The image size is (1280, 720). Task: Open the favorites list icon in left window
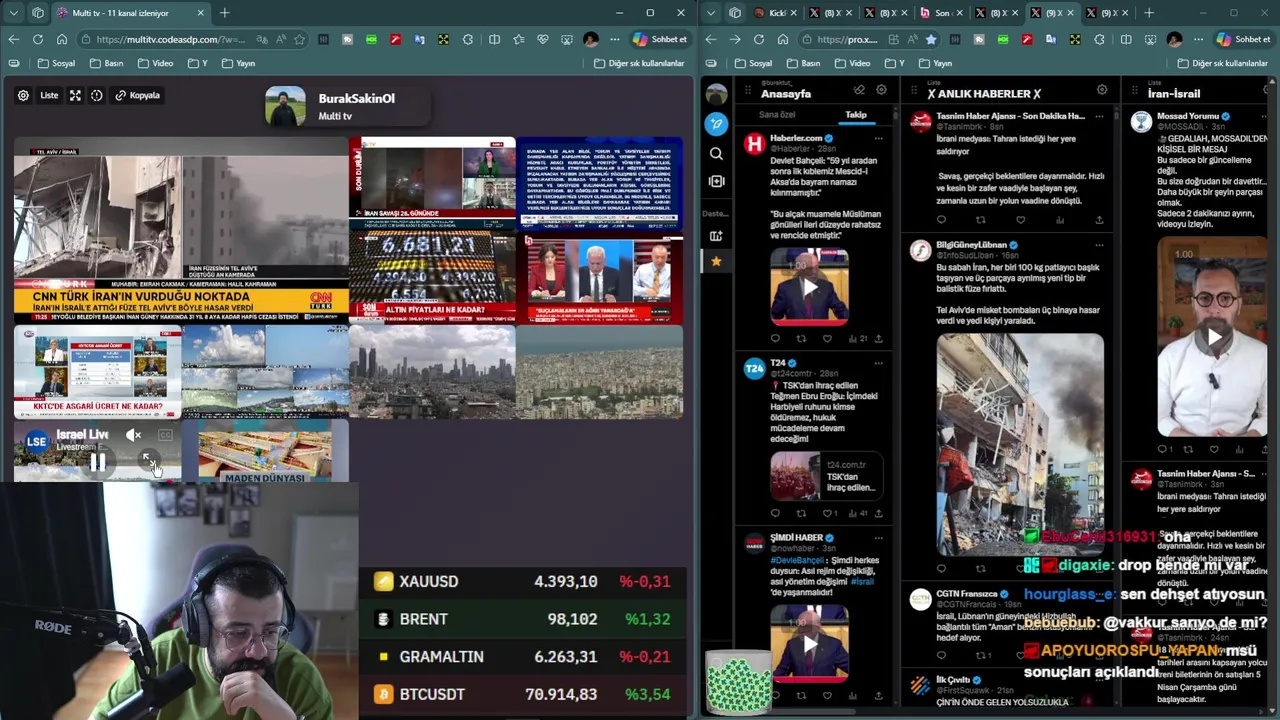[518, 39]
